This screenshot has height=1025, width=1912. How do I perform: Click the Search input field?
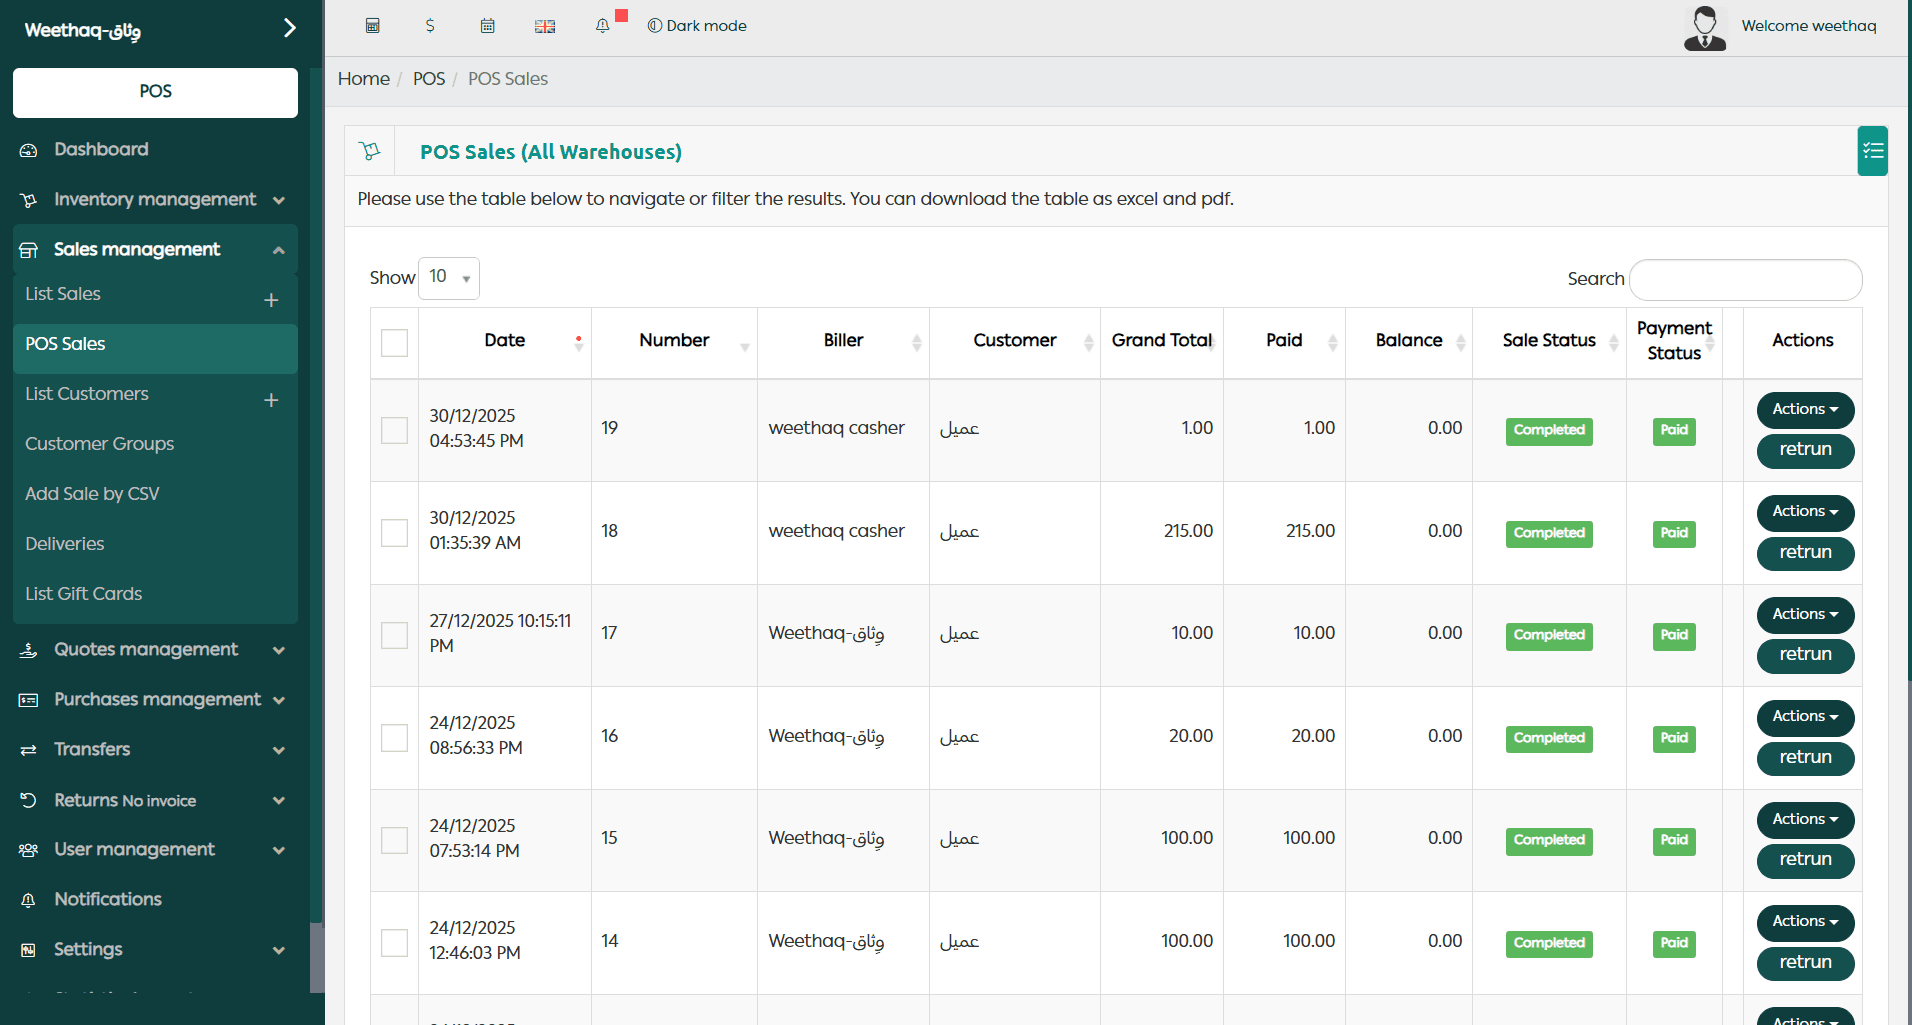click(1745, 280)
